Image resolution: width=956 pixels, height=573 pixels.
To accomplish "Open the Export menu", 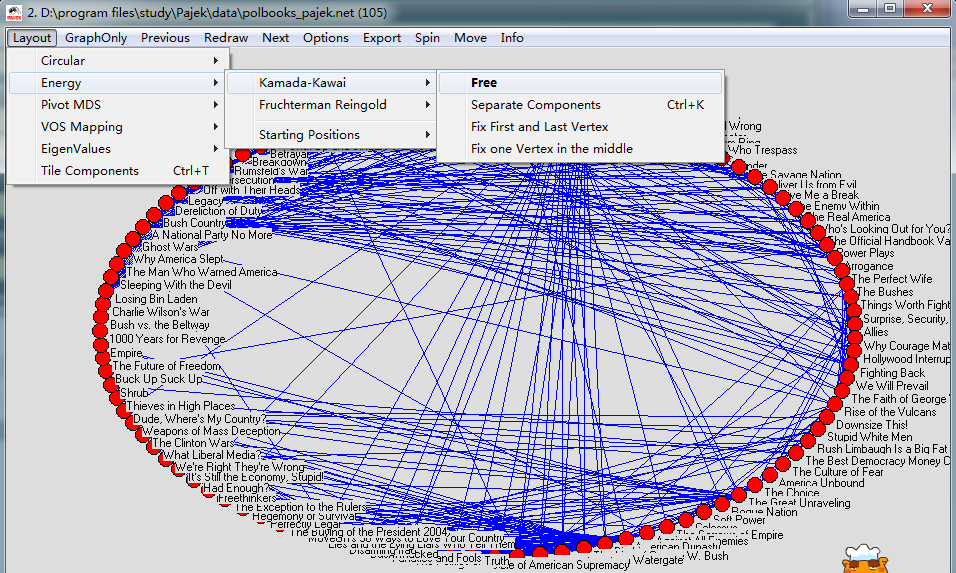I will coord(382,38).
